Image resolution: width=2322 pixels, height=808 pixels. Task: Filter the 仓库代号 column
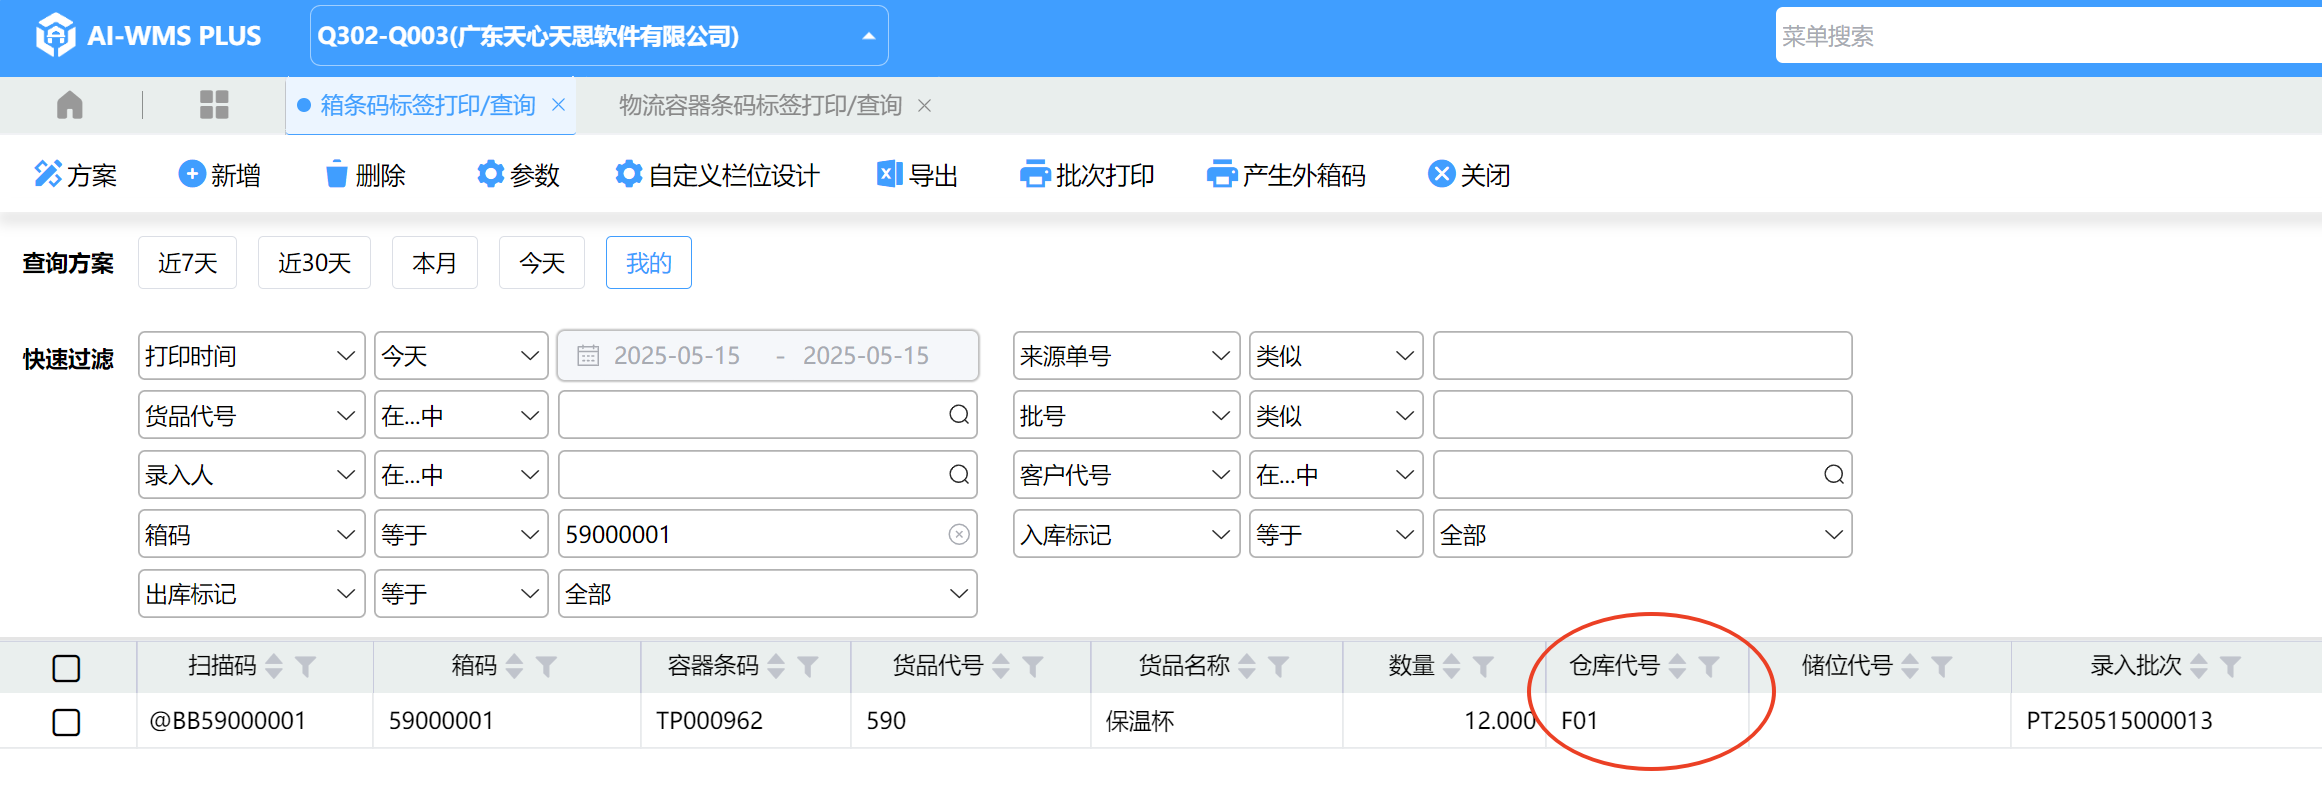(x=1709, y=666)
